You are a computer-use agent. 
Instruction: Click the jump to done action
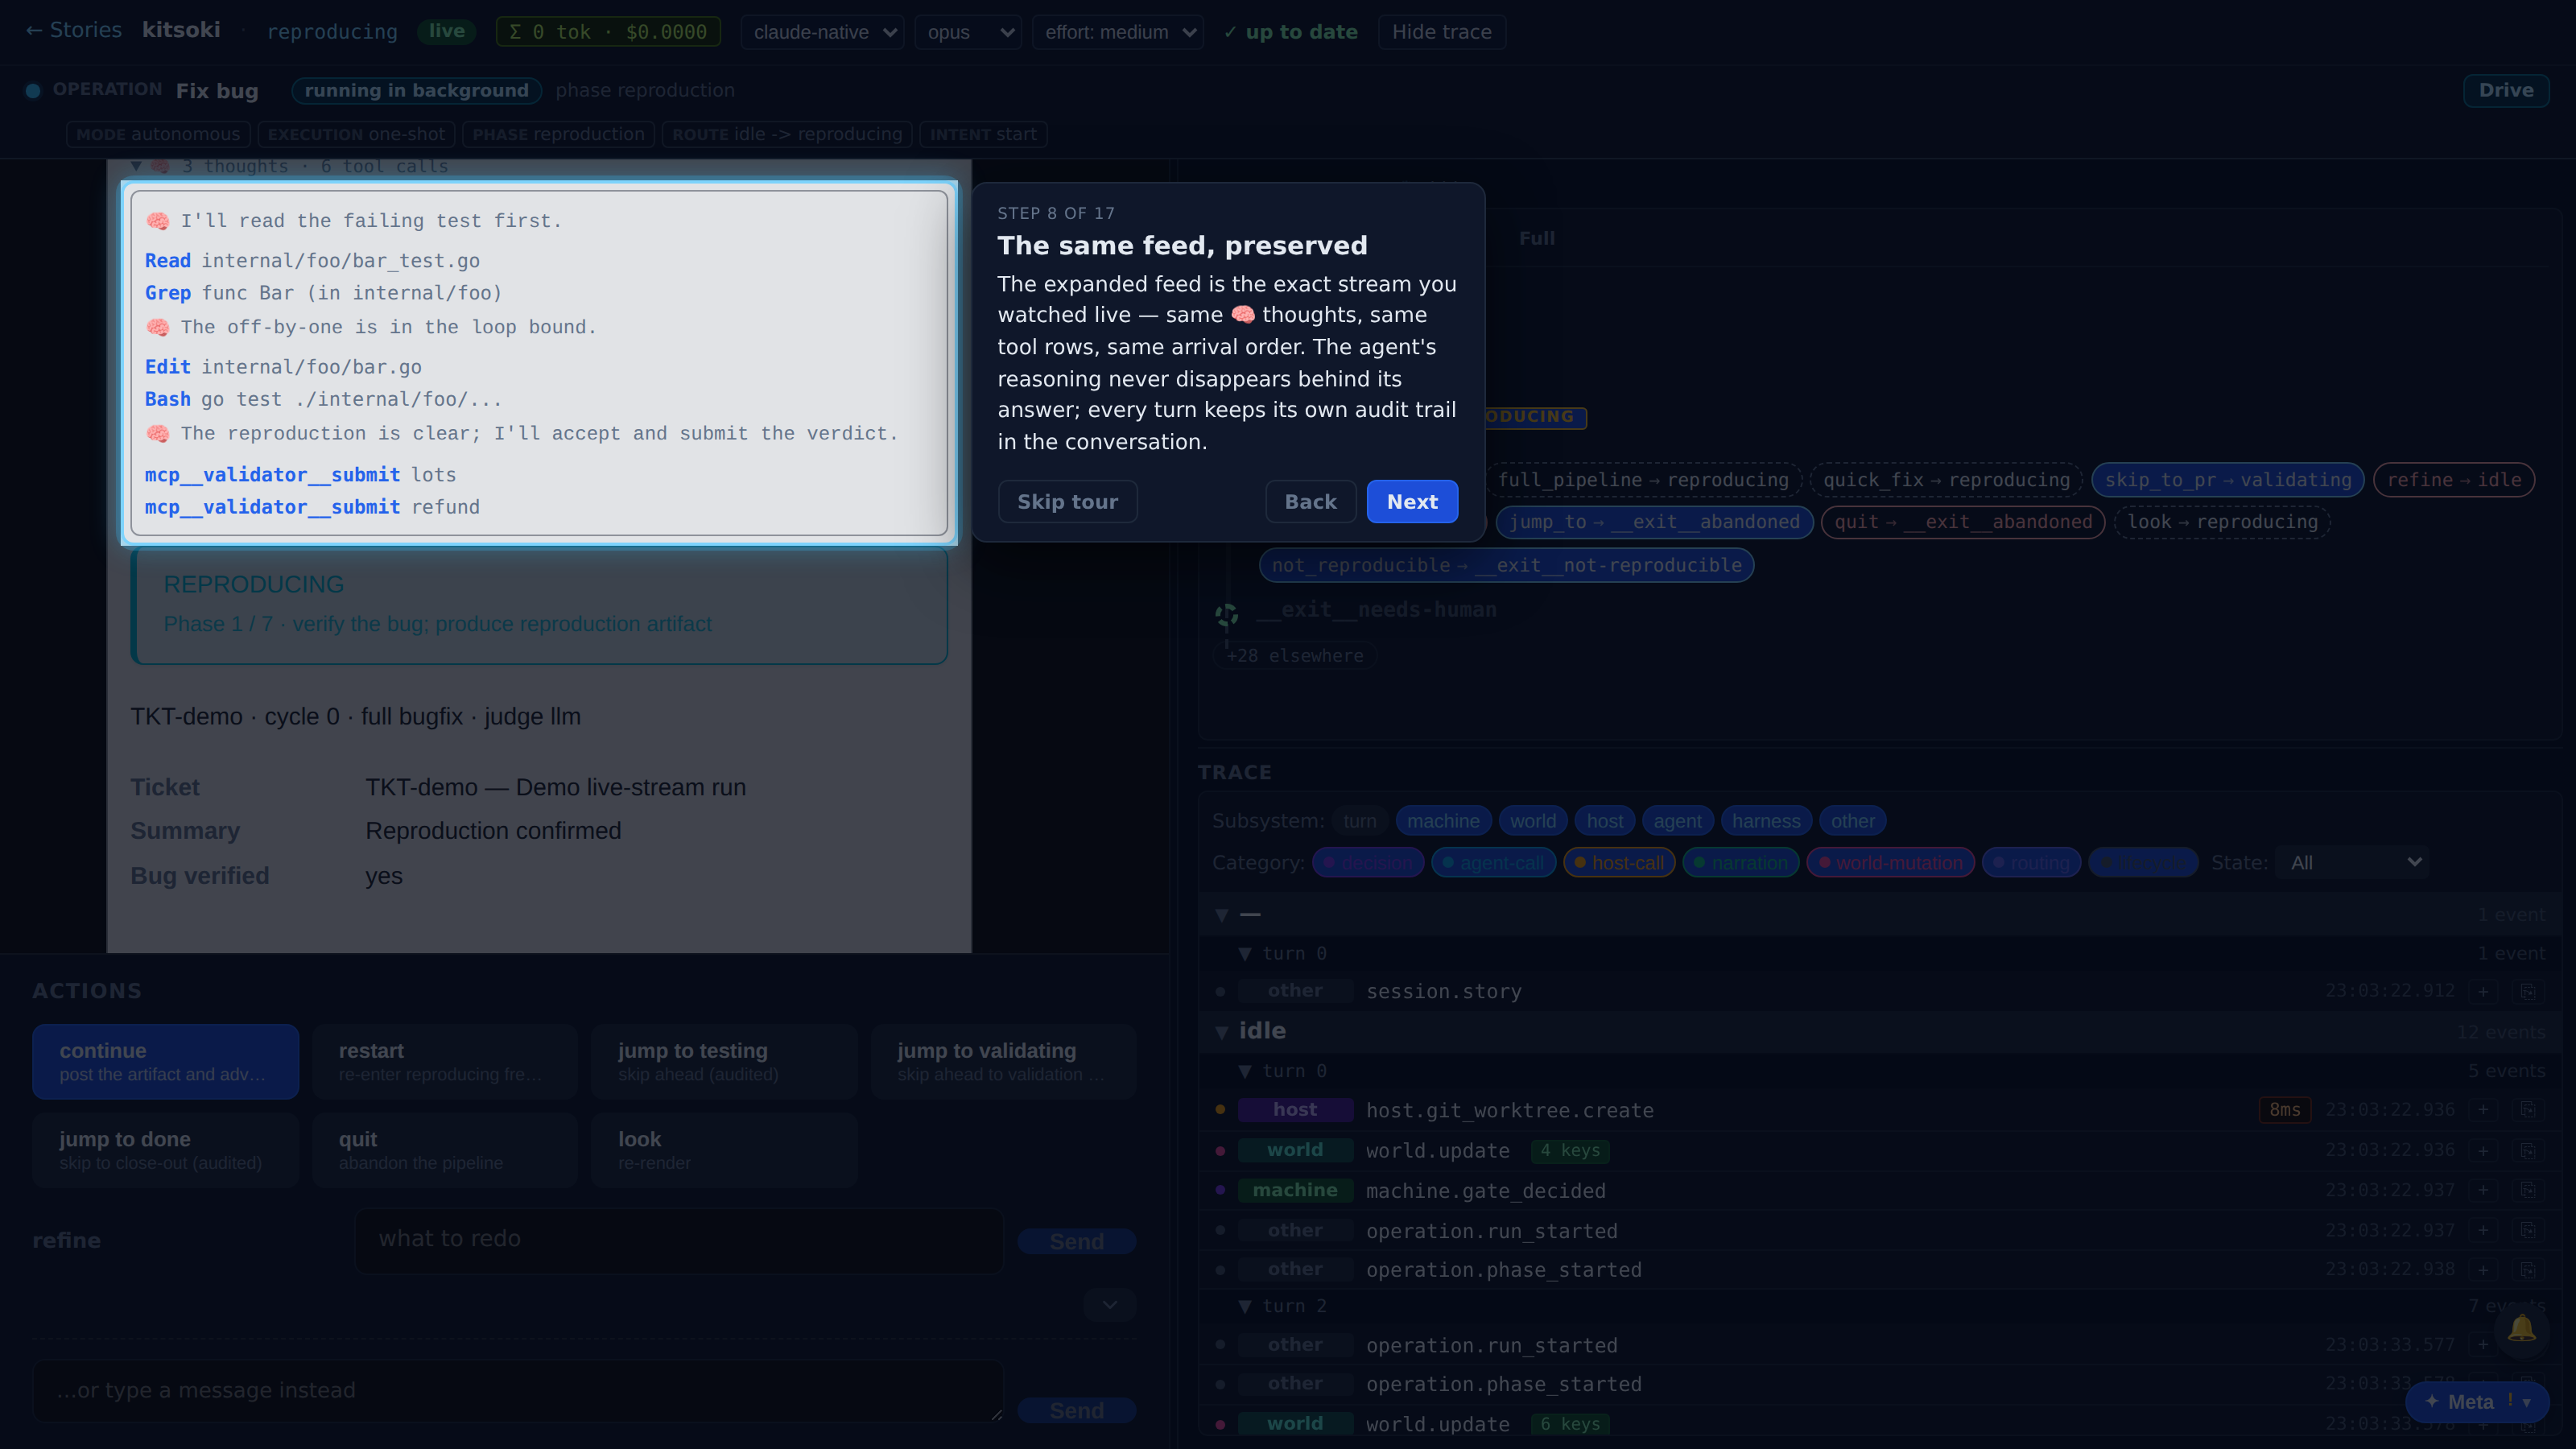(165, 1150)
